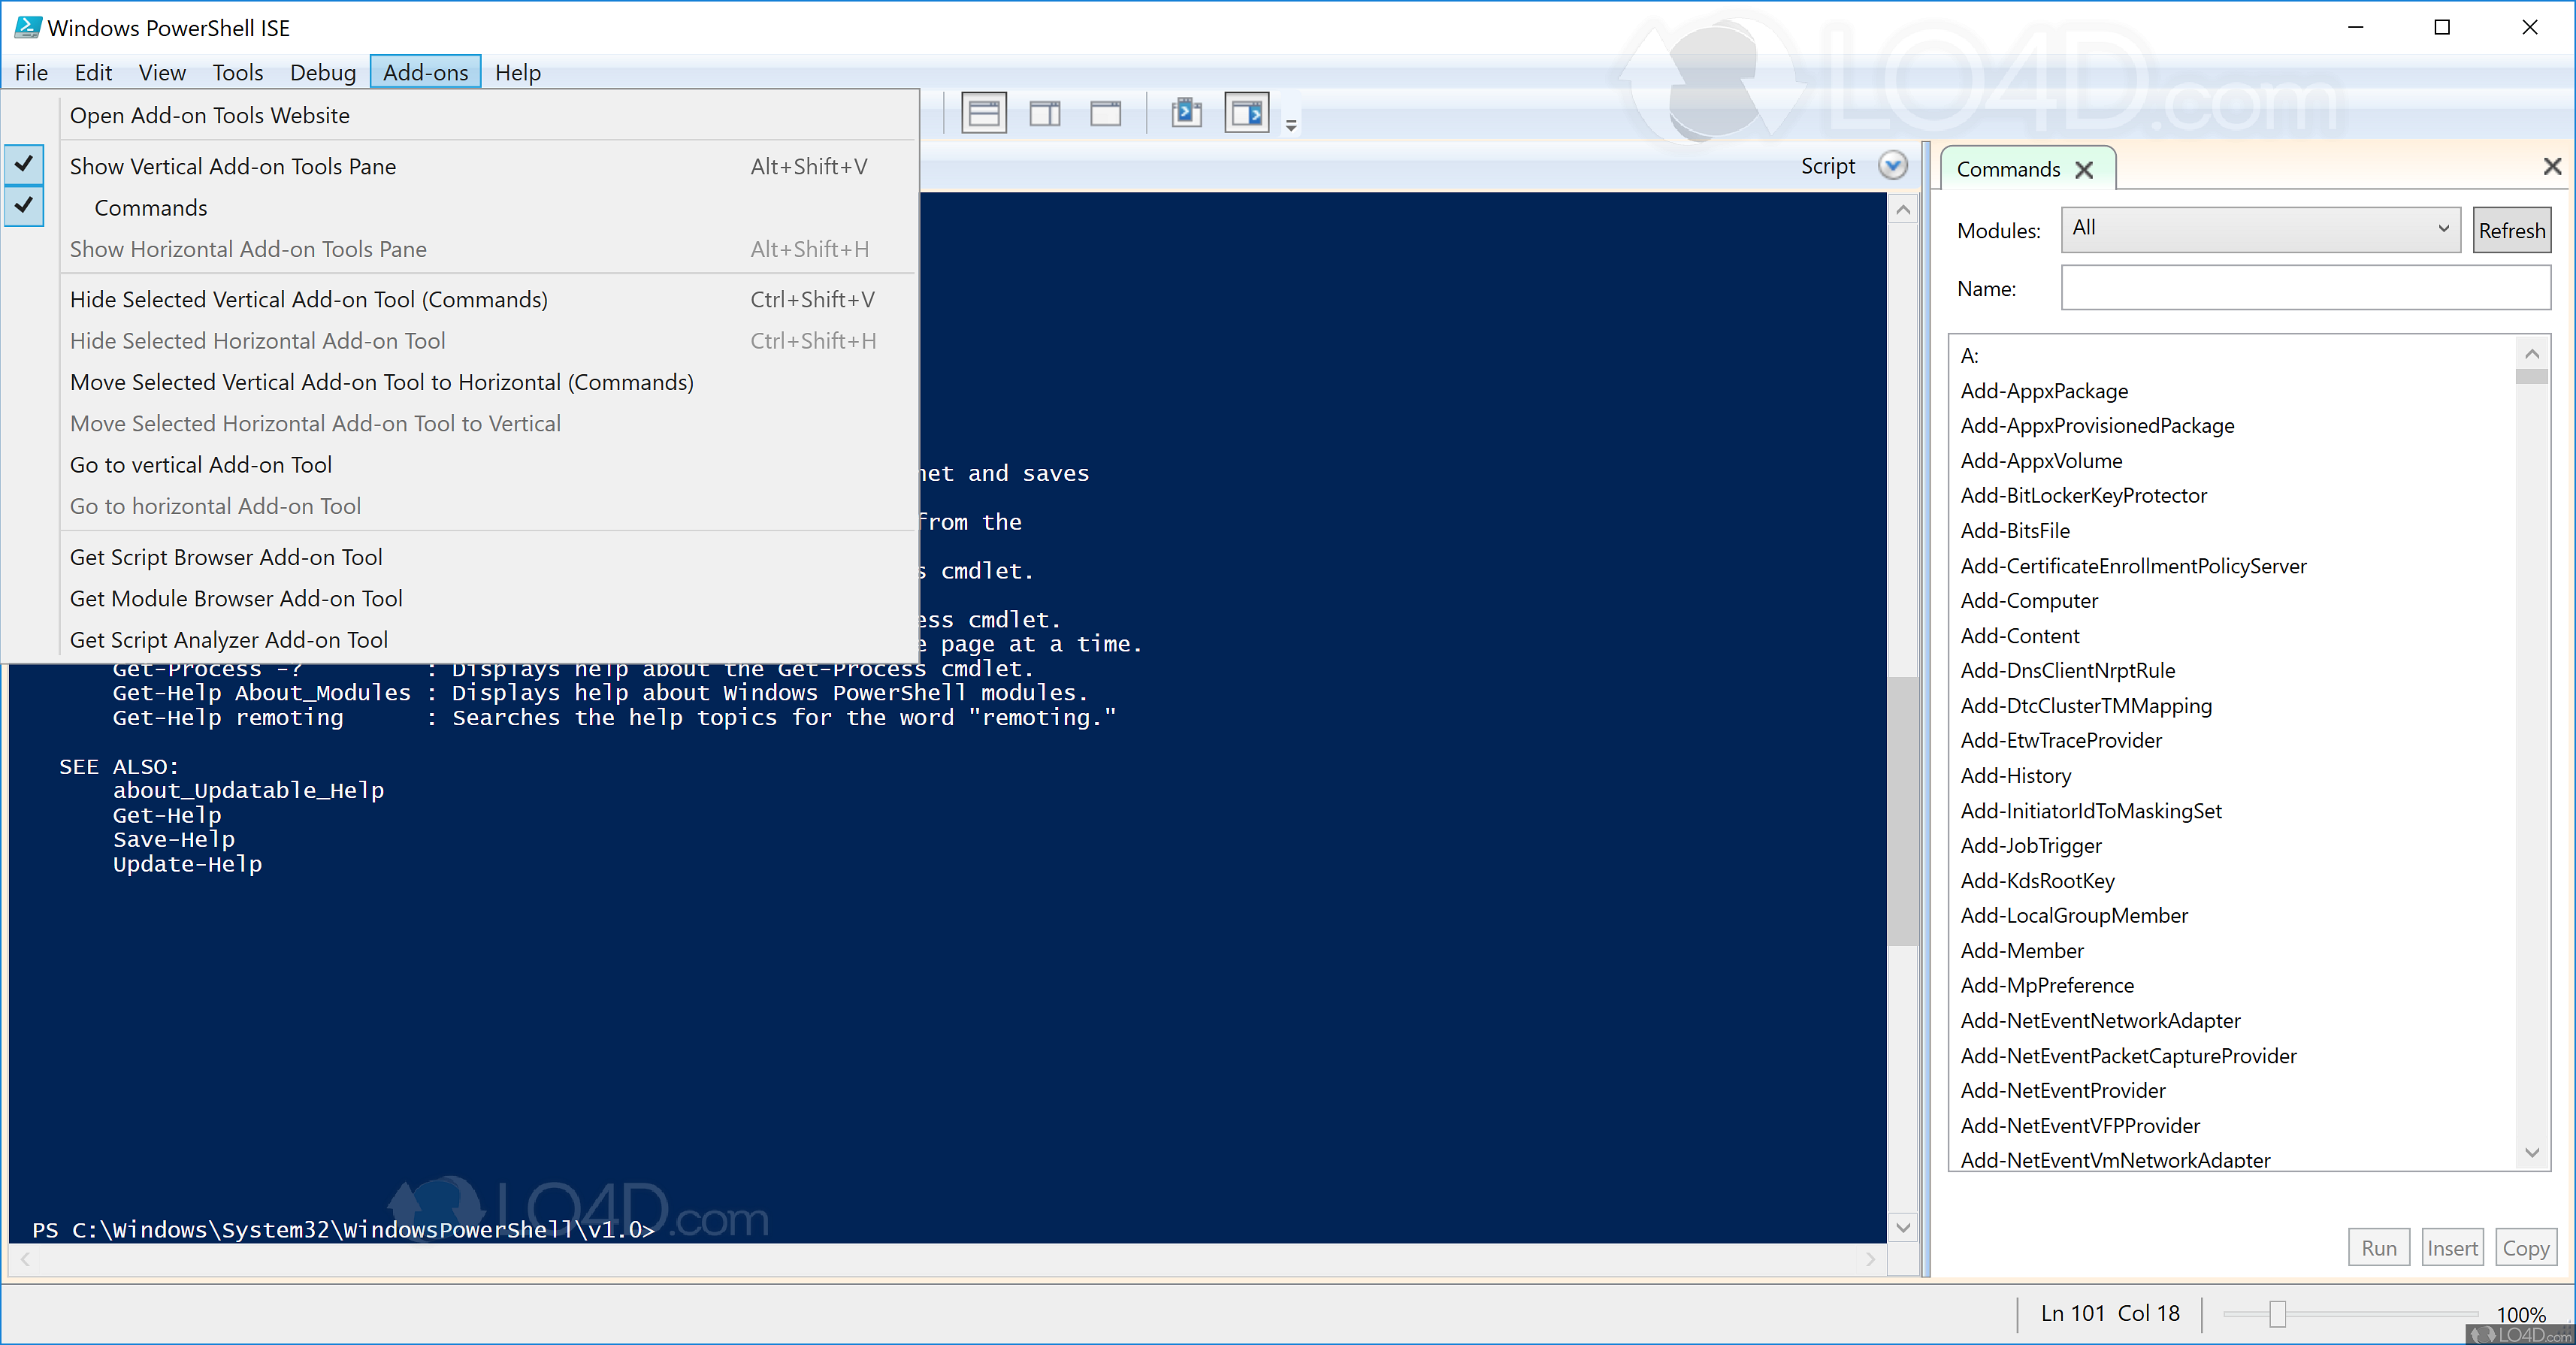
Task: Click command list scroll down arrow
Action: tap(2531, 1153)
